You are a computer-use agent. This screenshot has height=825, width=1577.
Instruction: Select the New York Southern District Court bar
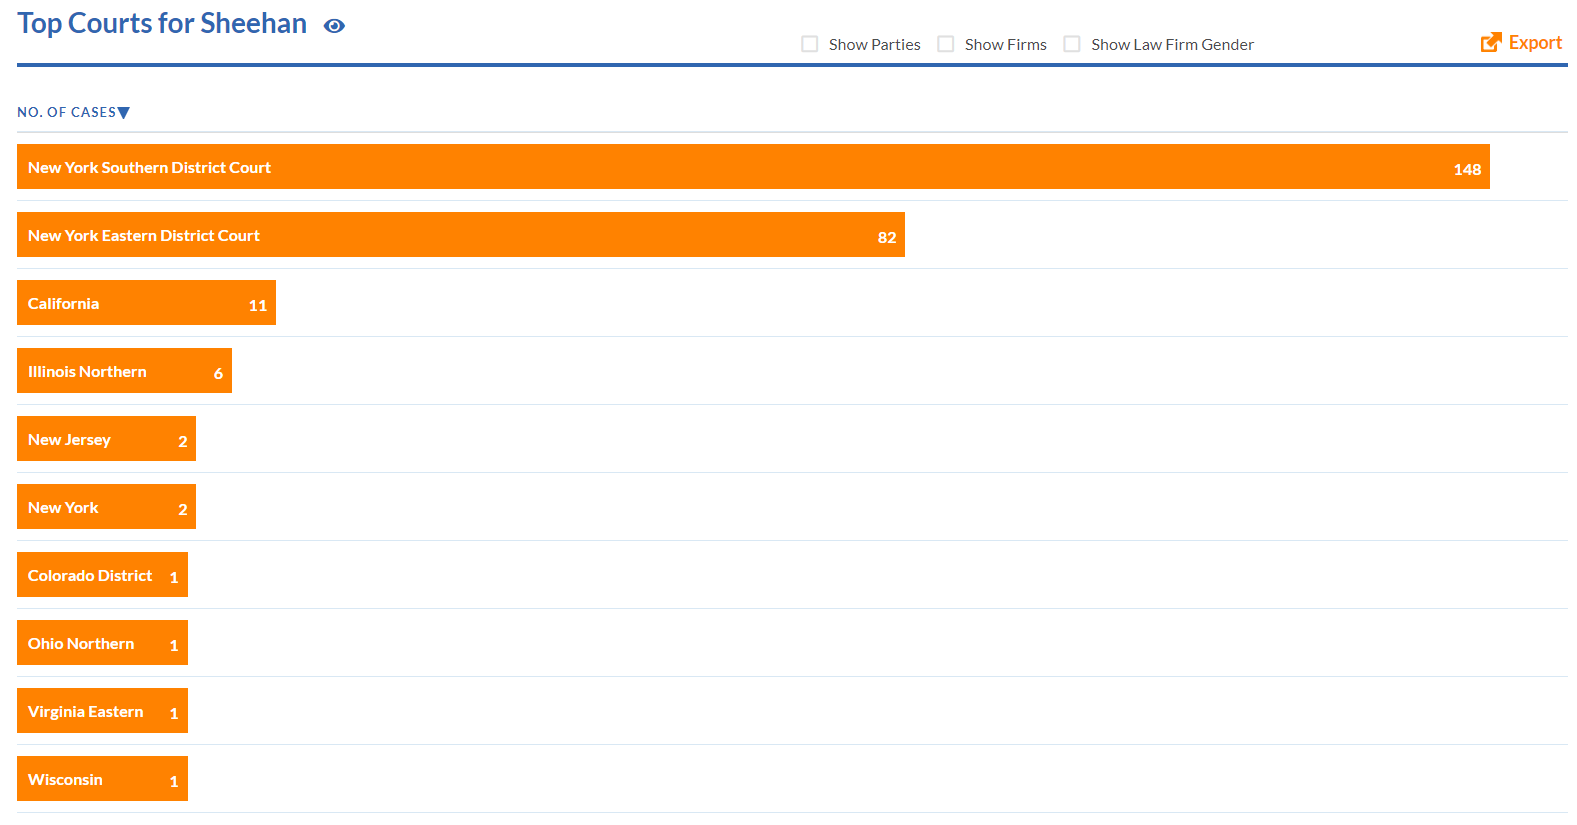click(753, 167)
